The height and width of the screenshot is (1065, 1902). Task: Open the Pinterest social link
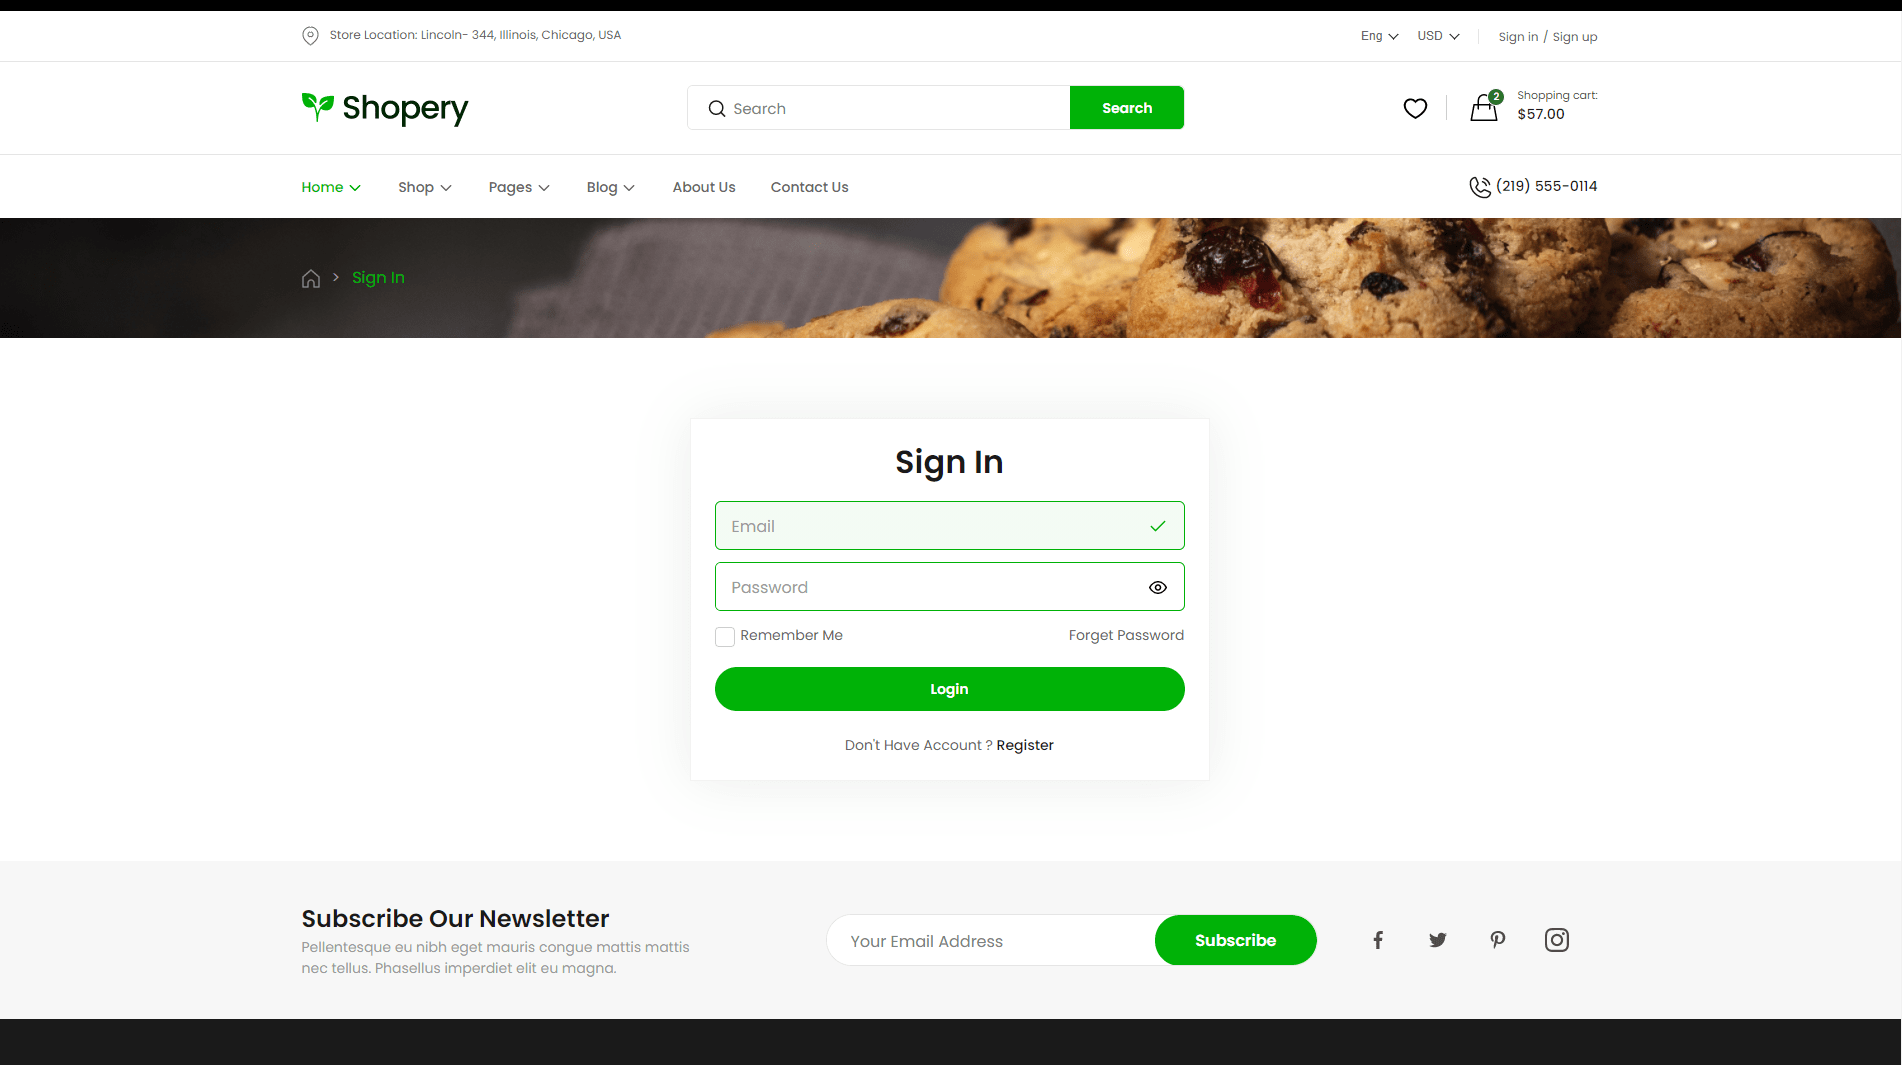click(1498, 940)
